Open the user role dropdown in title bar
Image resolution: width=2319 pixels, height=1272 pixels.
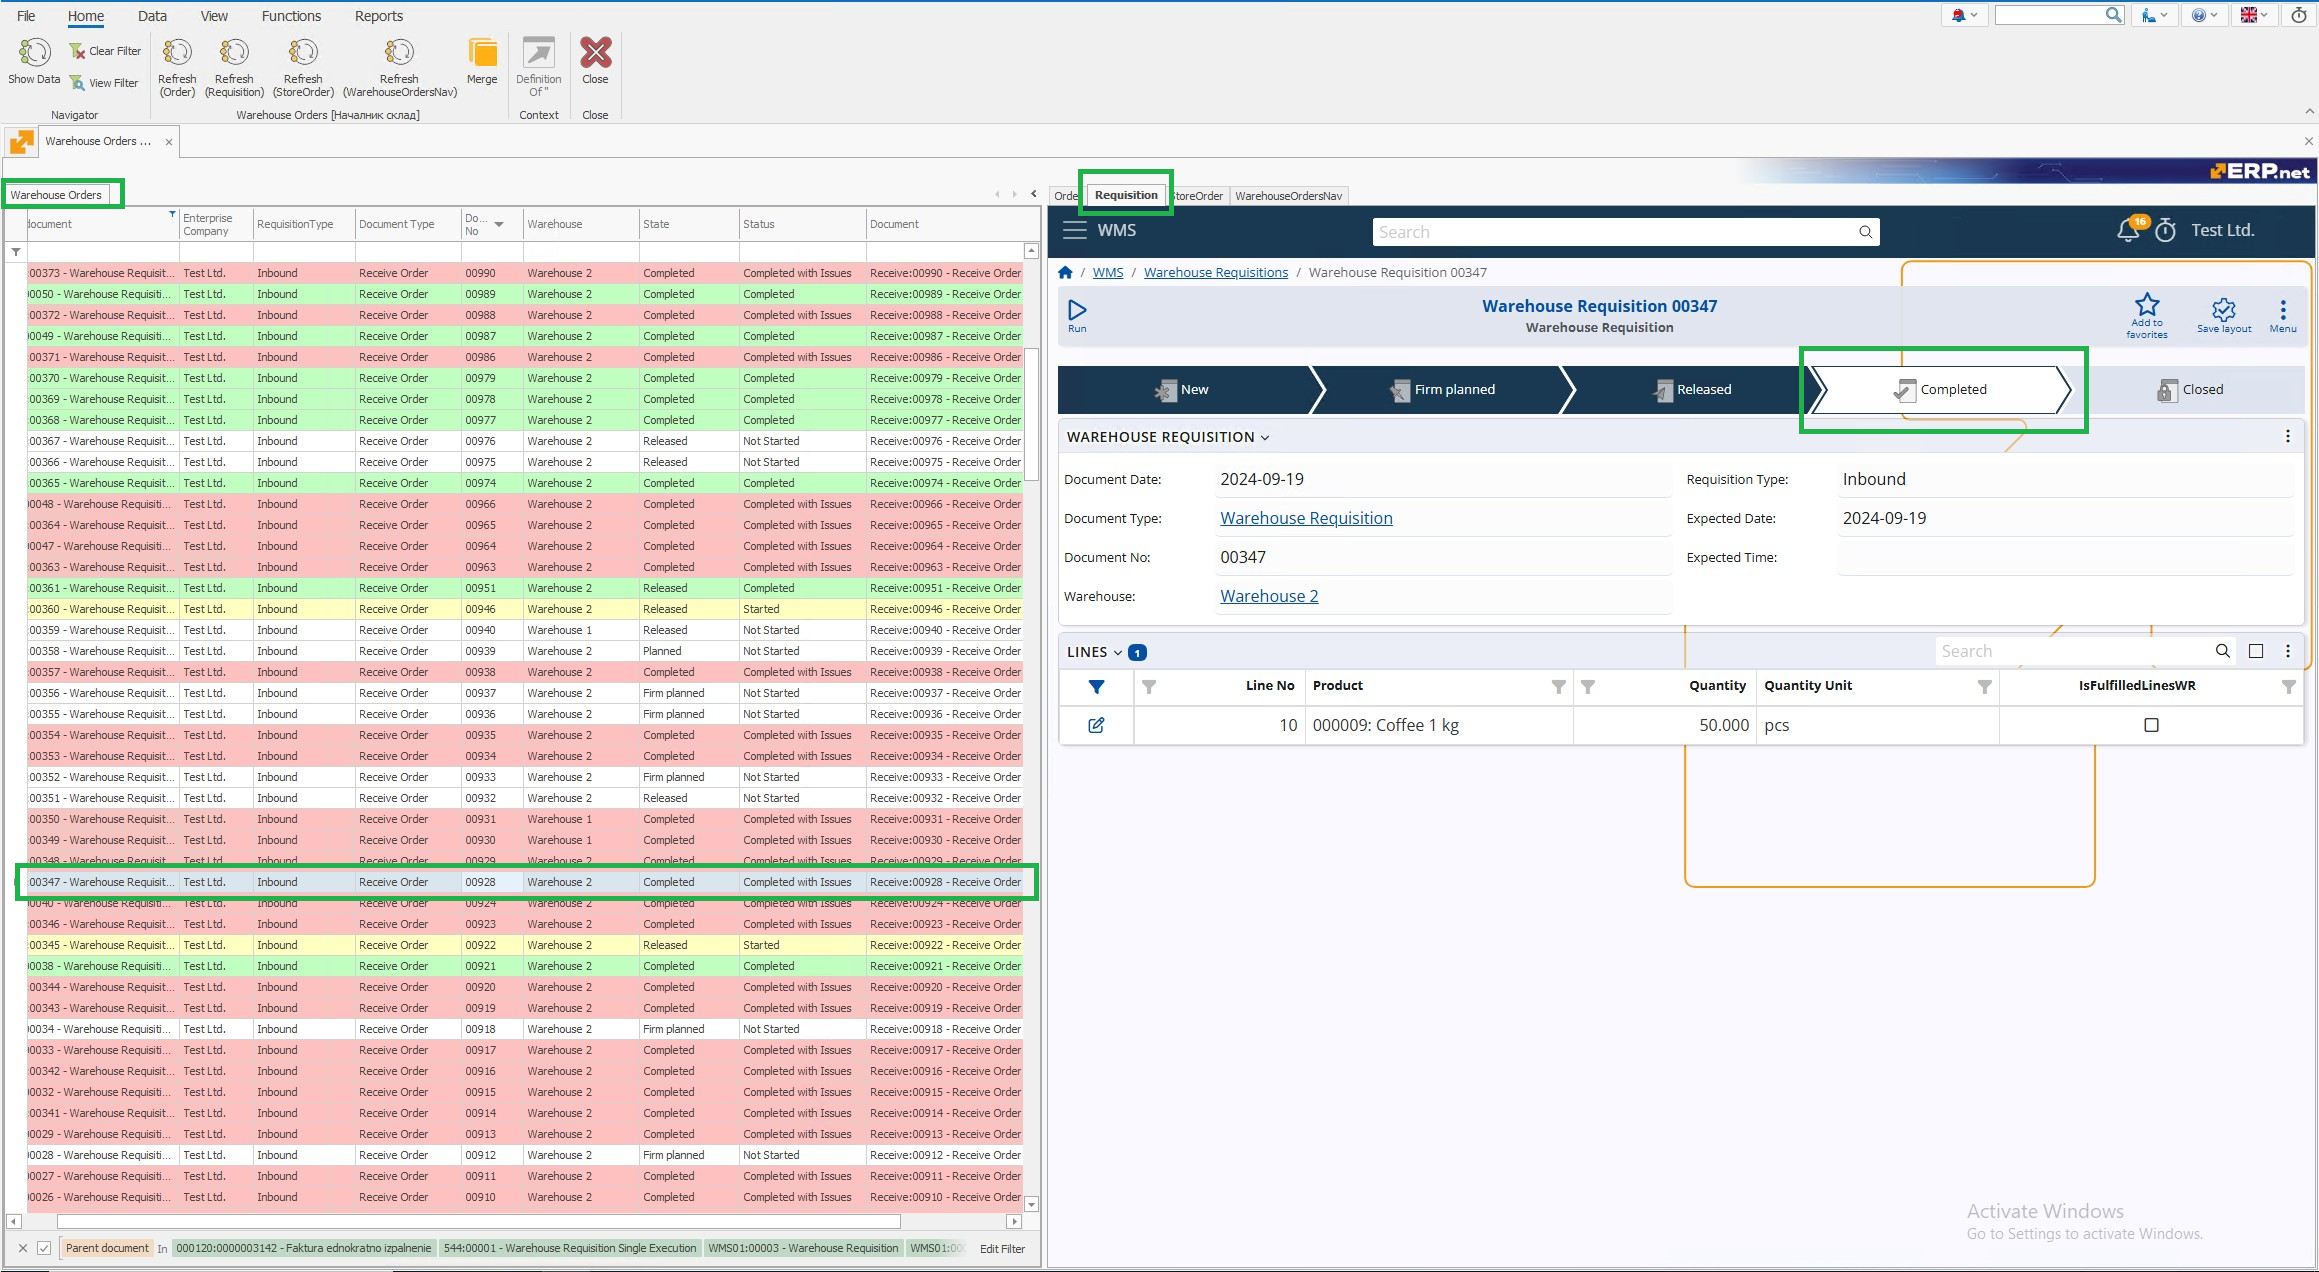point(2155,15)
